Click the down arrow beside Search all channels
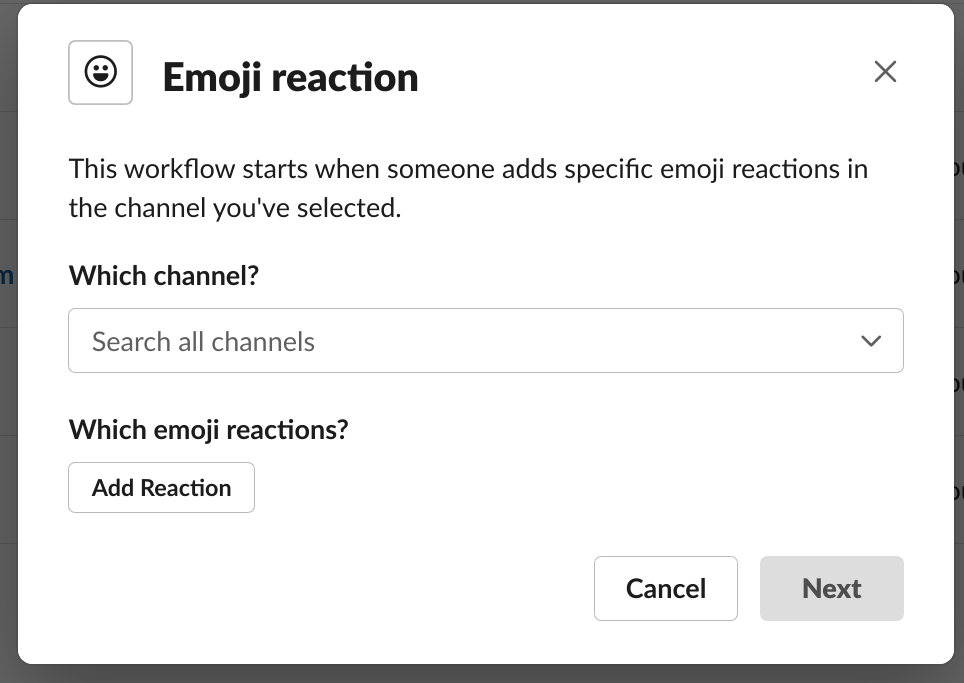 tap(871, 341)
